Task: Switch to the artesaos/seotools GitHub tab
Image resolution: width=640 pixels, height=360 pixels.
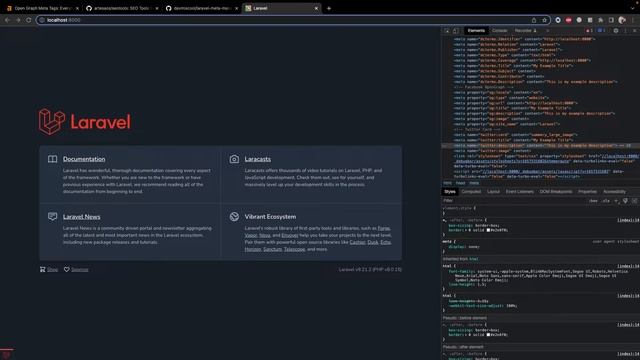Action: [121, 8]
